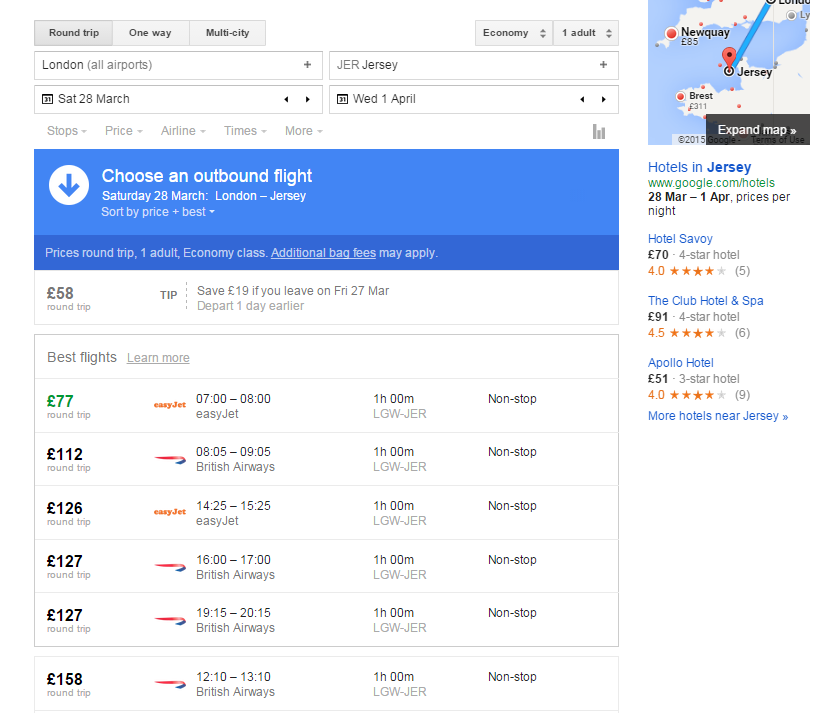815x713 pixels.
Task: Open the Sort by price + best dropdown
Action: pyautogui.click(x=158, y=212)
